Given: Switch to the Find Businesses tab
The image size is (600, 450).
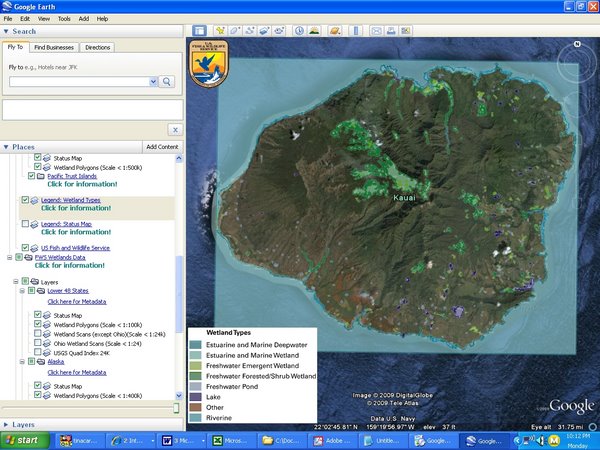Looking at the screenshot, I should pyautogui.click(x=54, y=47).
